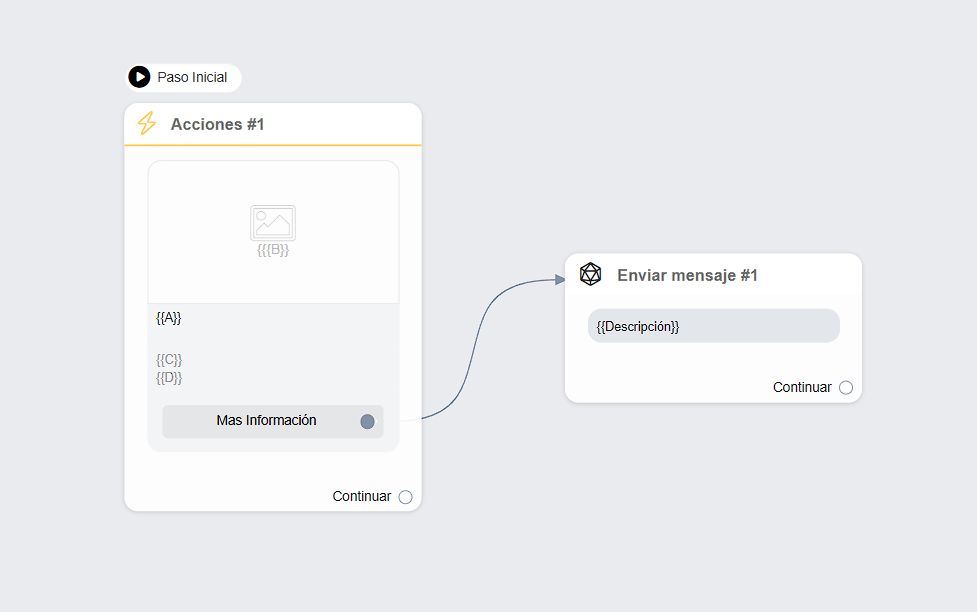Screen dimensions: 977x612
Task: Click the arrowhead entering Enviar mensaje #1
Action: [560, 280]
